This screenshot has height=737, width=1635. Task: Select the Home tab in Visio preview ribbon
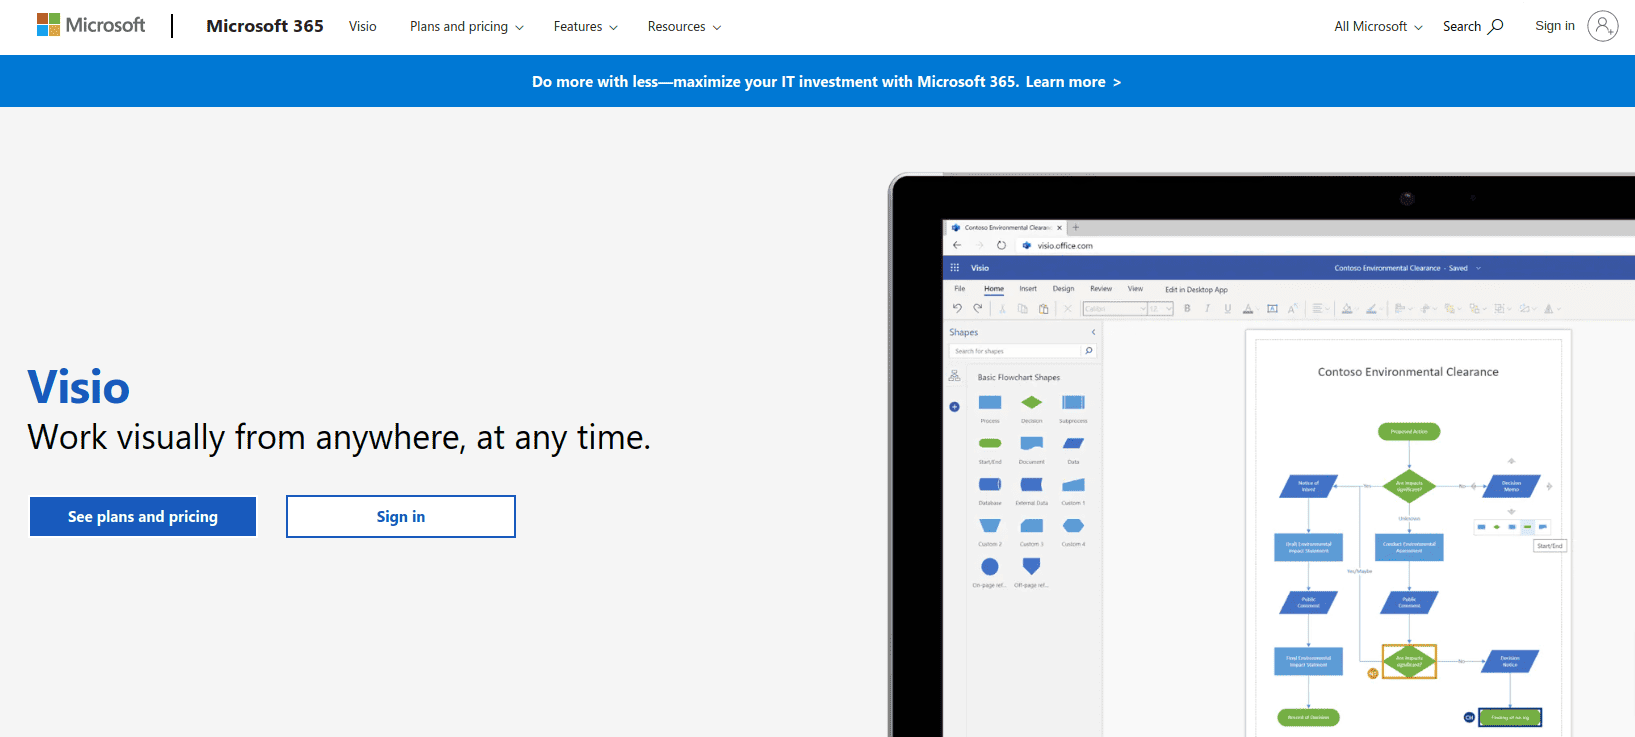point(994,289)
